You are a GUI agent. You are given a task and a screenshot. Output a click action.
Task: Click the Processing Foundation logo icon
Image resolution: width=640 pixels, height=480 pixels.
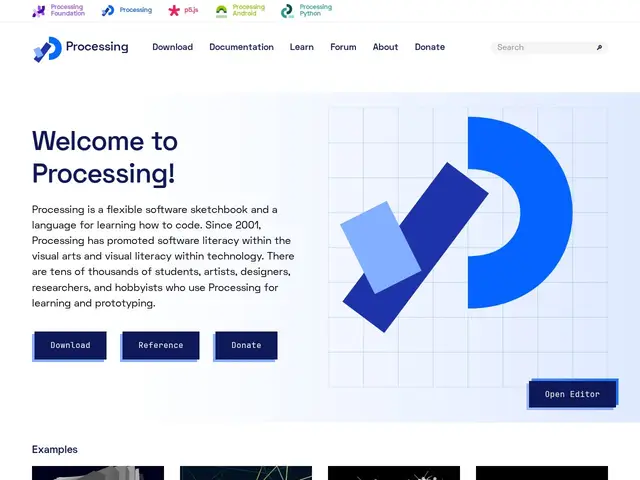[x=39, y=11]
